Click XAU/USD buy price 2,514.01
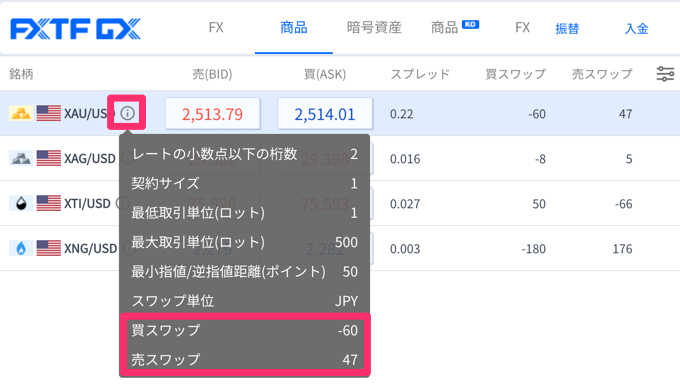Viewport: 680px width, 388px height. [x=325, y=114]
